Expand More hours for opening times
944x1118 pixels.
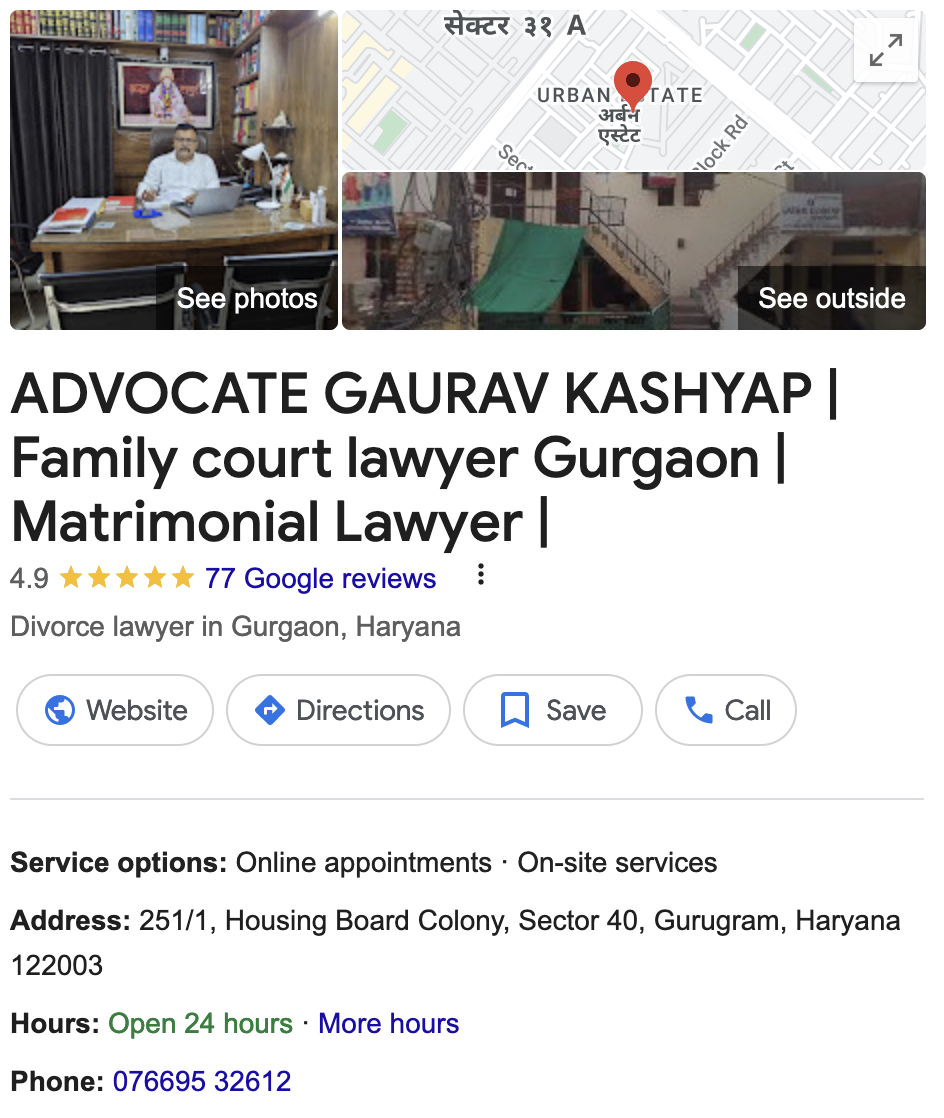389,1023
